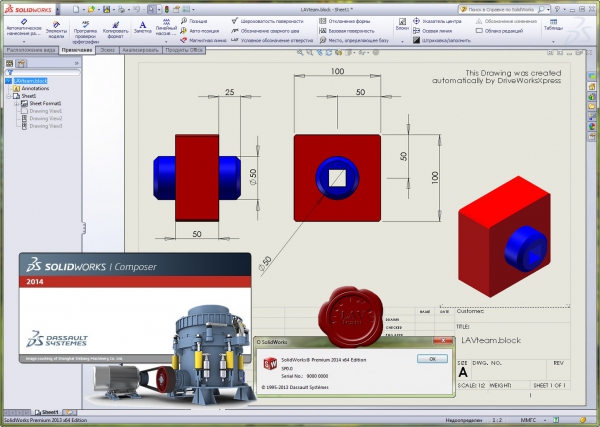Image resolution: width=600 pixels, height=427 pixels.
Task: Collapse the Sheet1 tree node
Action: (8, 96)
